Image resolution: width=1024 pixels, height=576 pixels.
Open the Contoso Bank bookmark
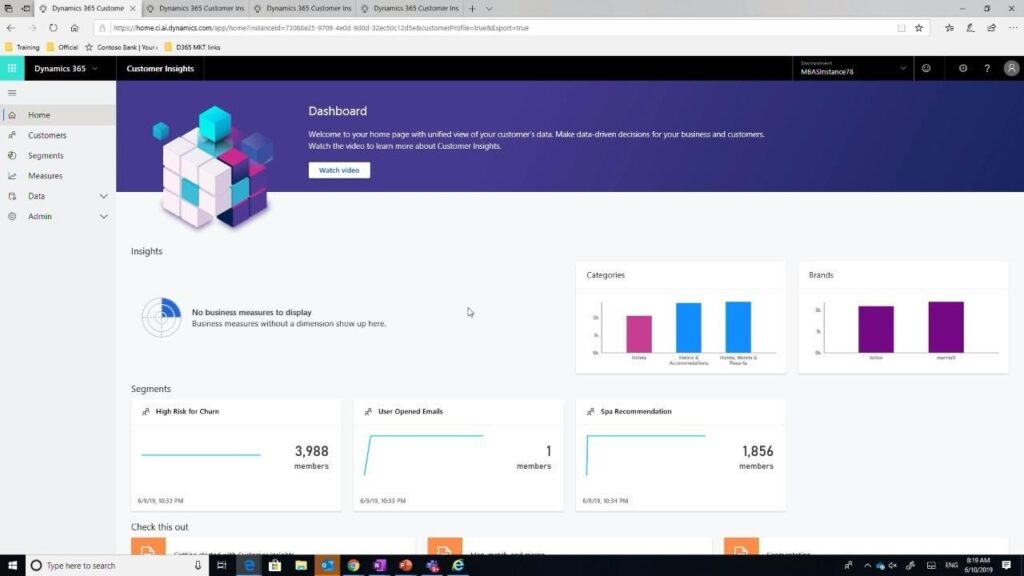coord(121,47)
